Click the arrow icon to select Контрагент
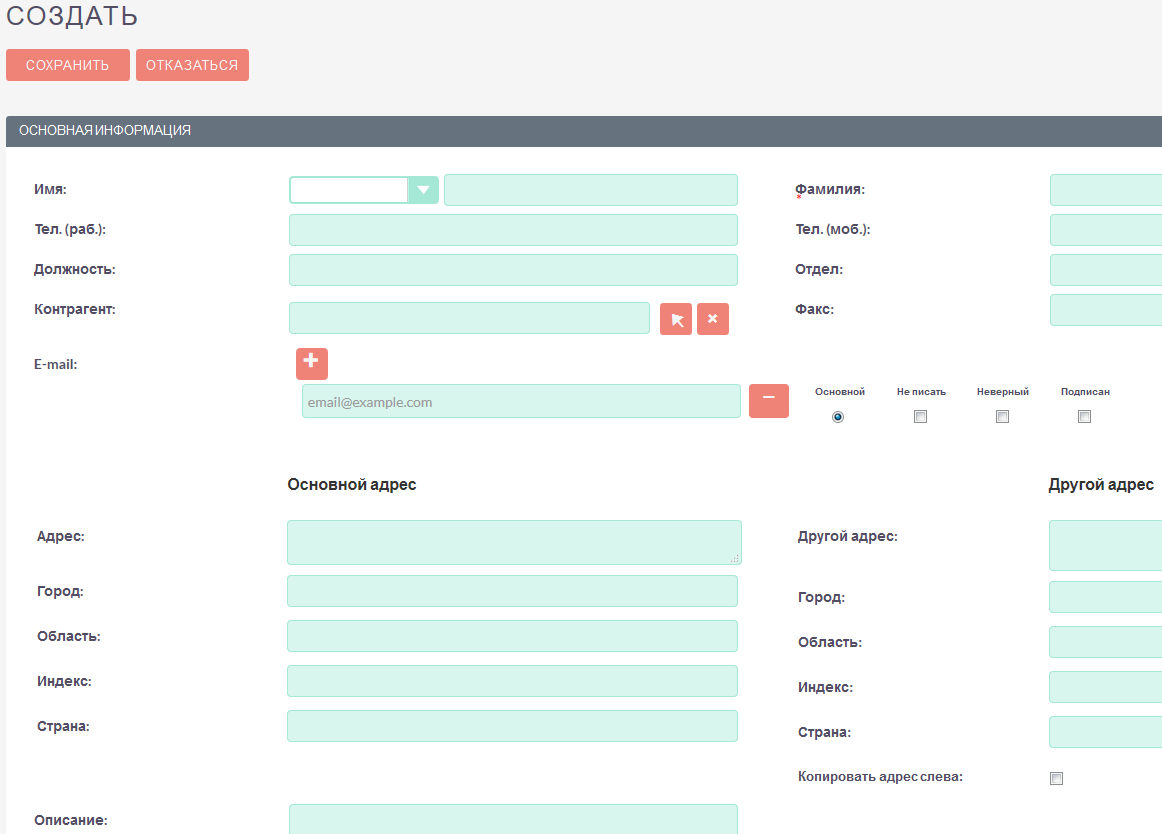 (676, 319)
